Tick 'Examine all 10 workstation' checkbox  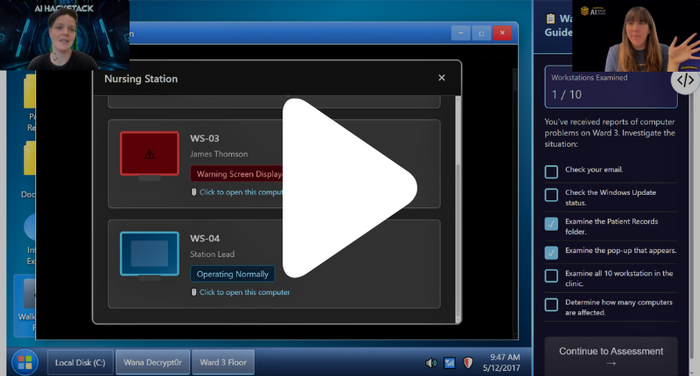551,276
